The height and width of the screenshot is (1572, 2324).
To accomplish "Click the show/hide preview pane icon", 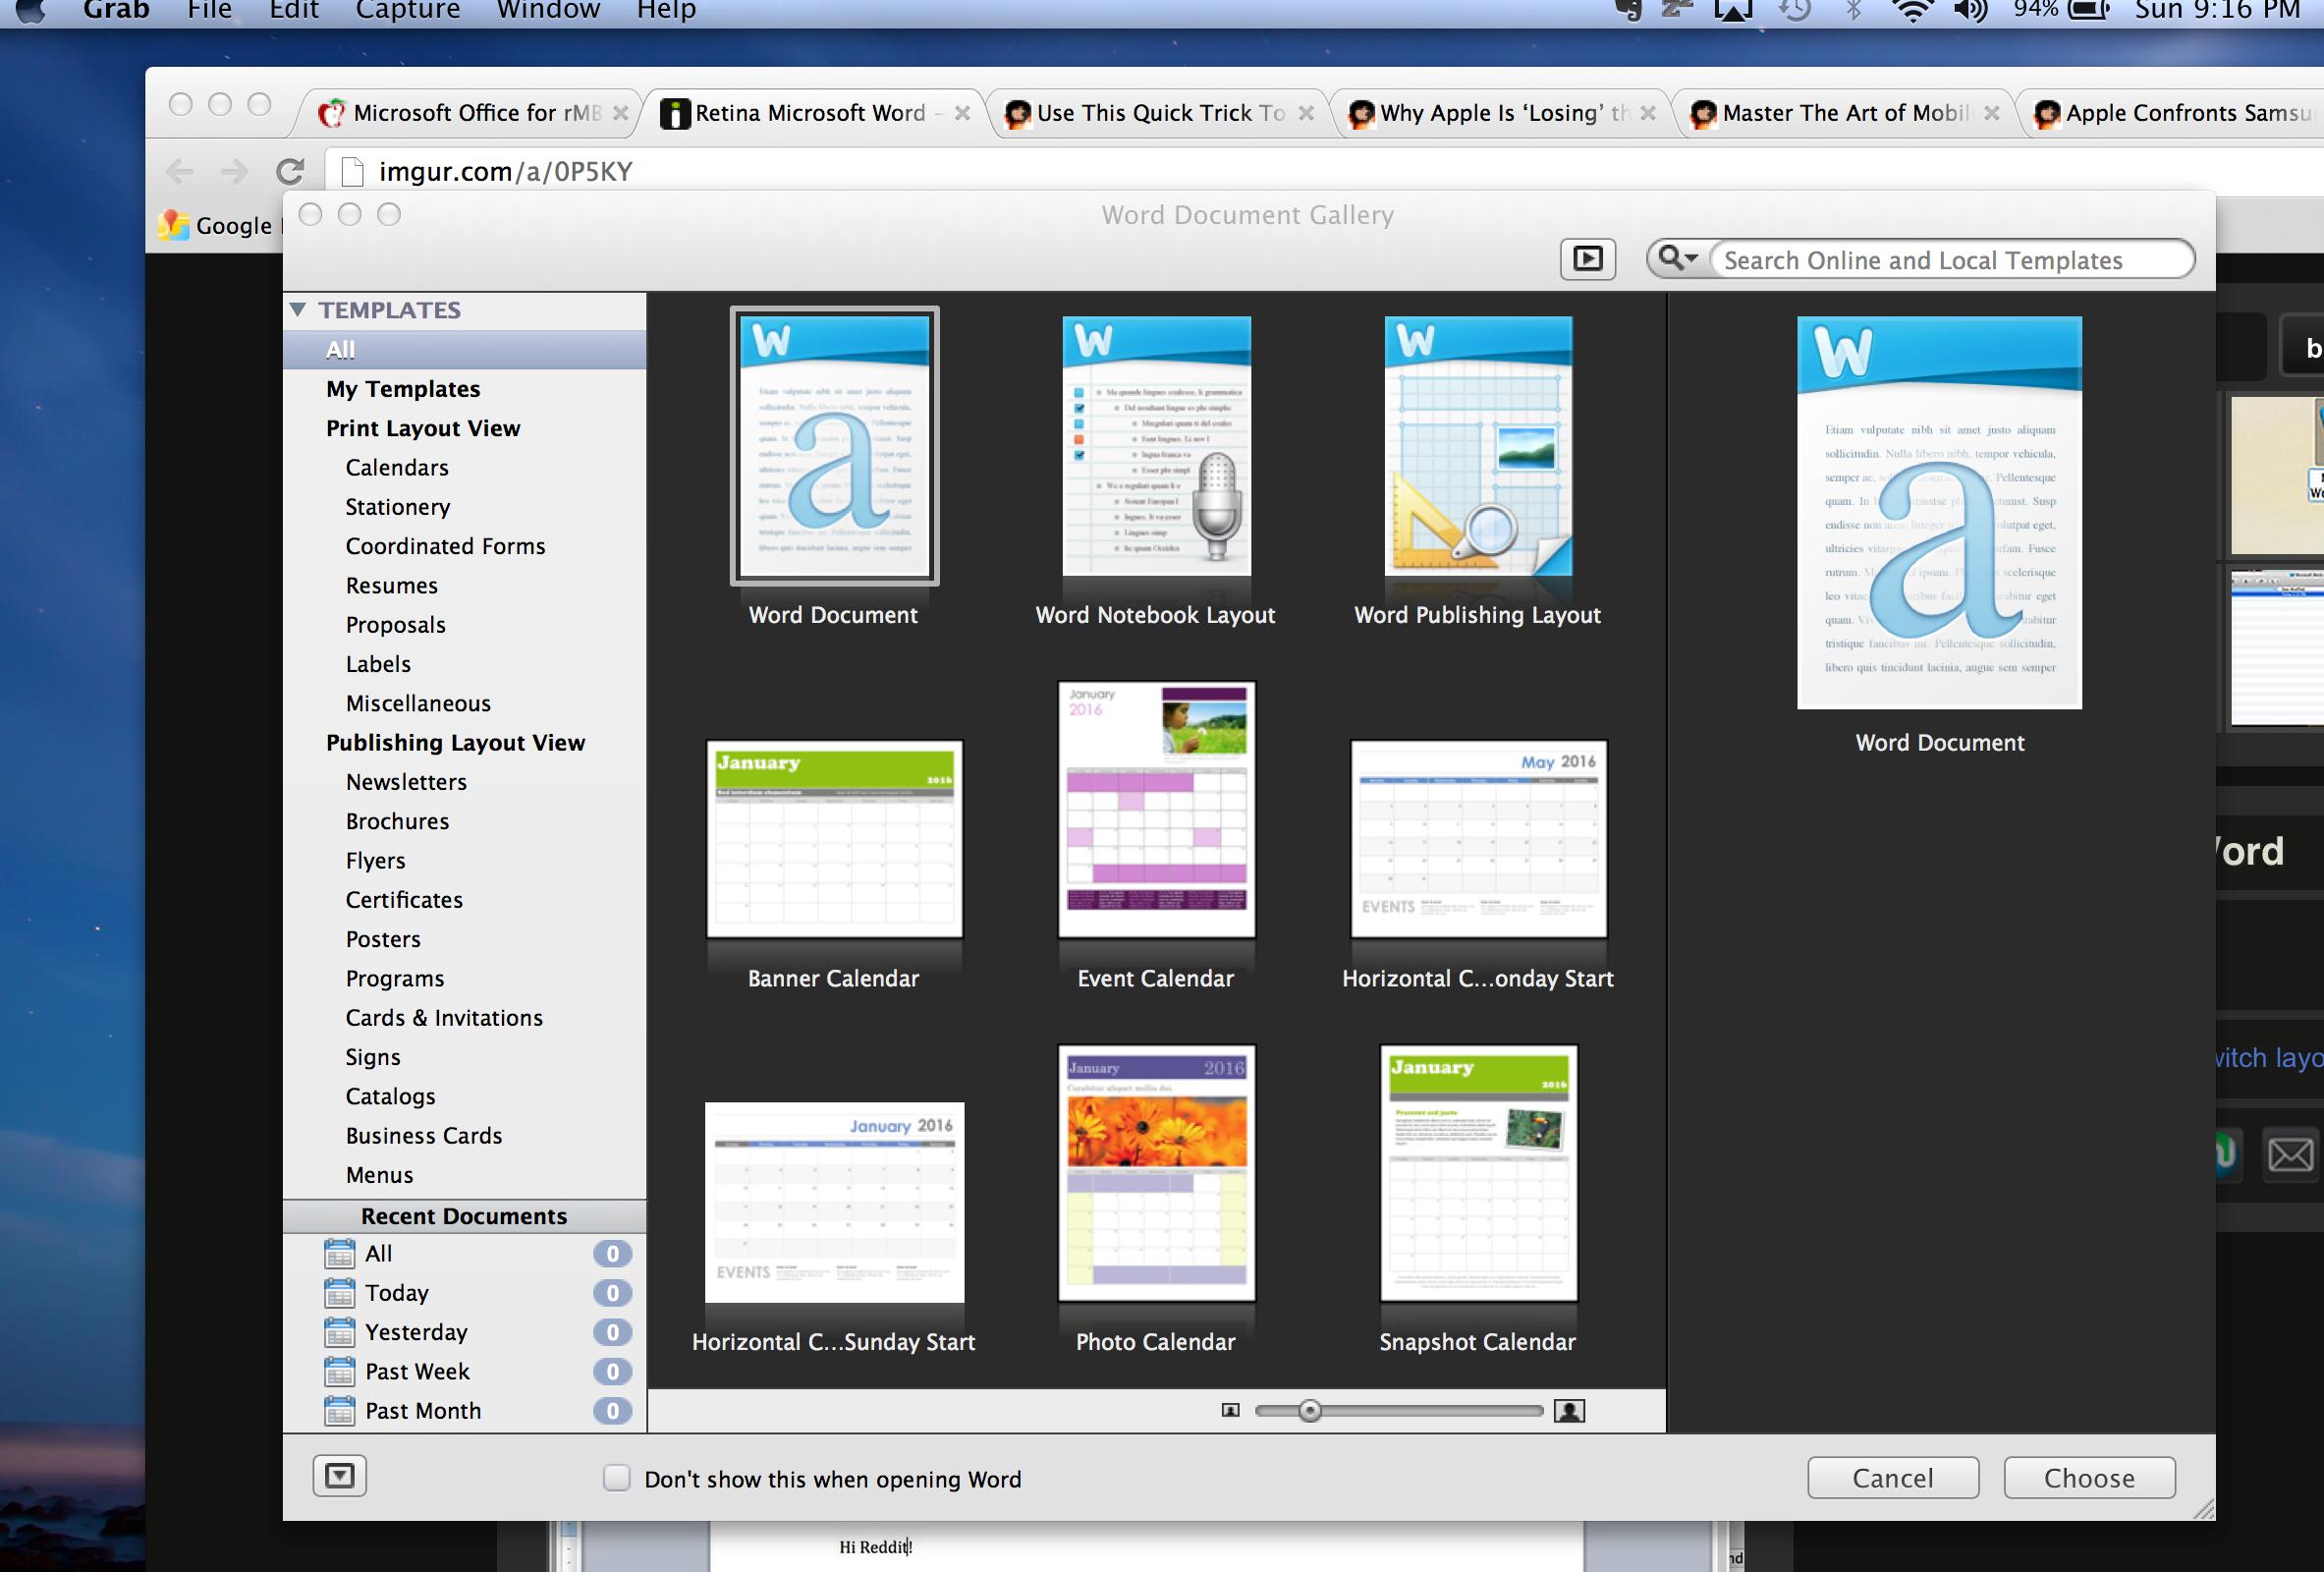I will point(1587,259).
